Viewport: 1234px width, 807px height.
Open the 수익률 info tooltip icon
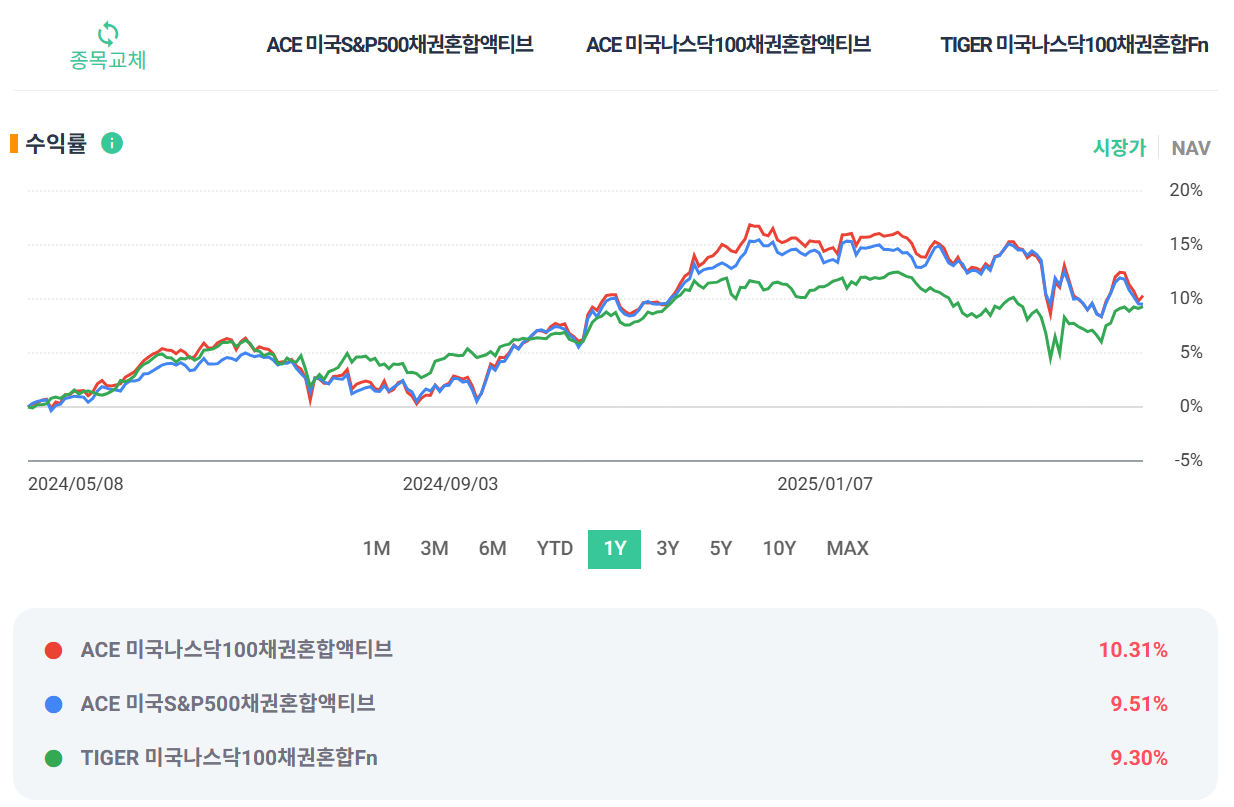112,143
